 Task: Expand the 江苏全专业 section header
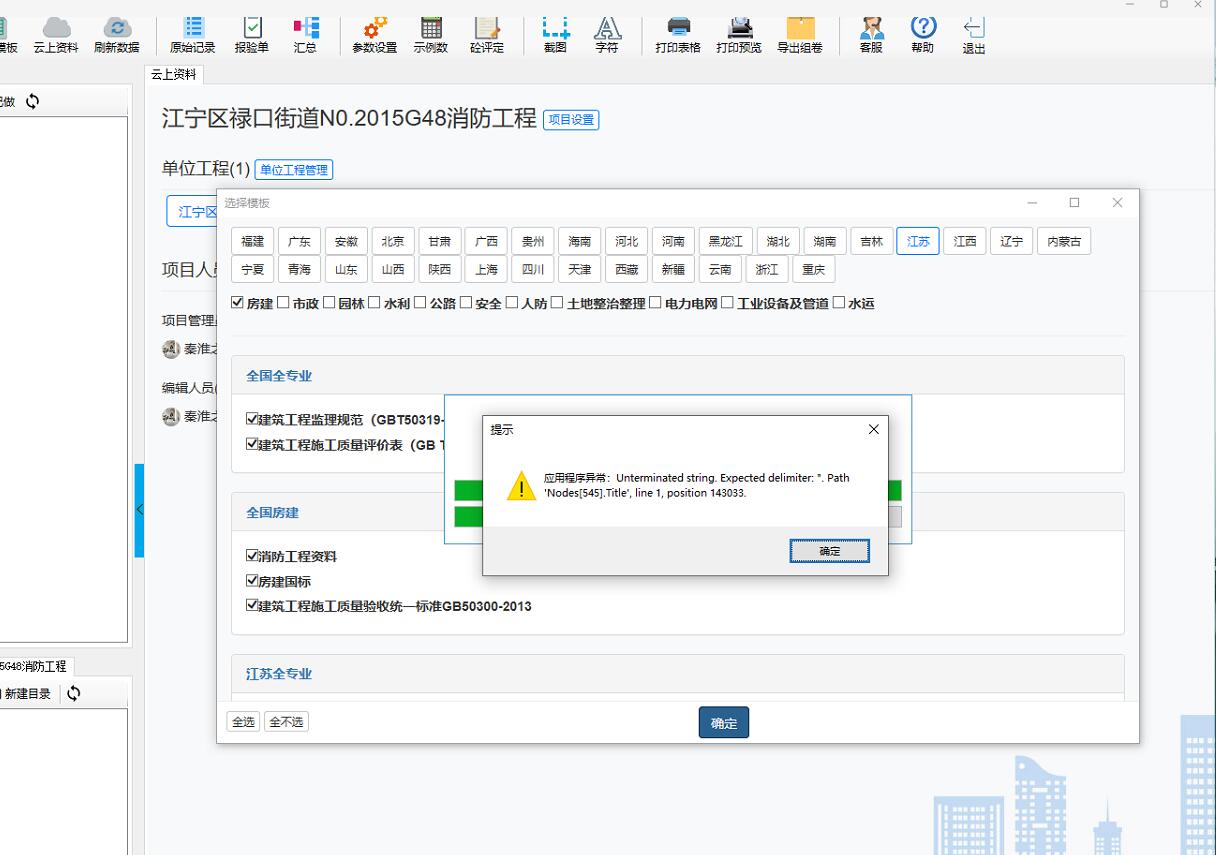(x=279, y=675)
